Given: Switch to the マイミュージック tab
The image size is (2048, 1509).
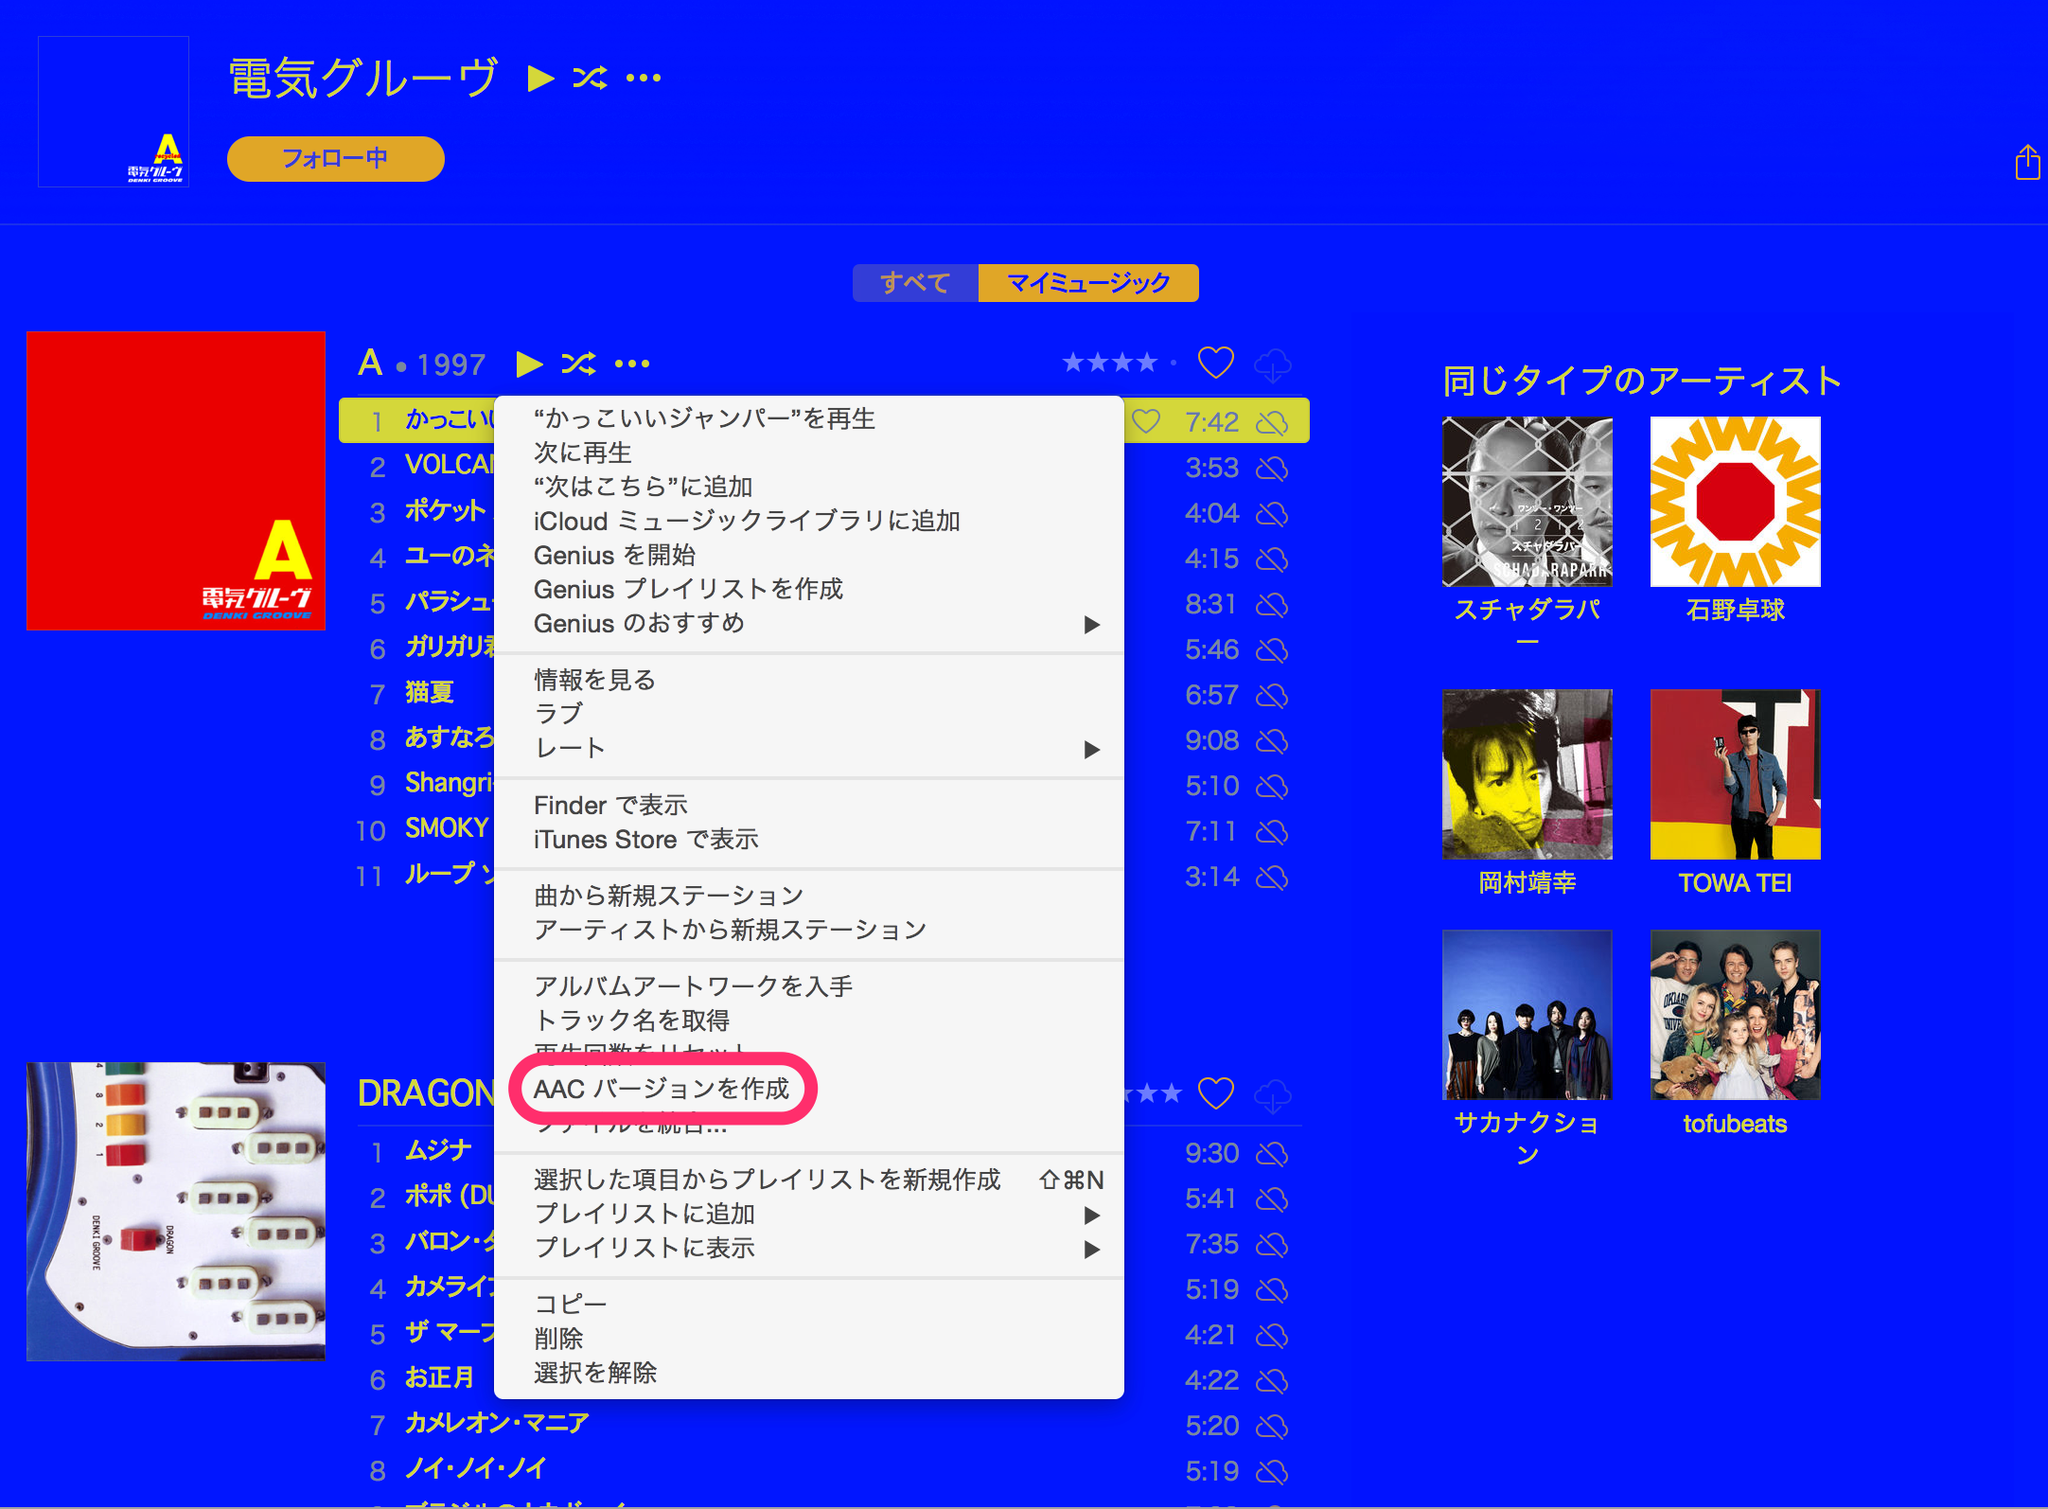Looking at the screenshot, I should point(1088,283).
